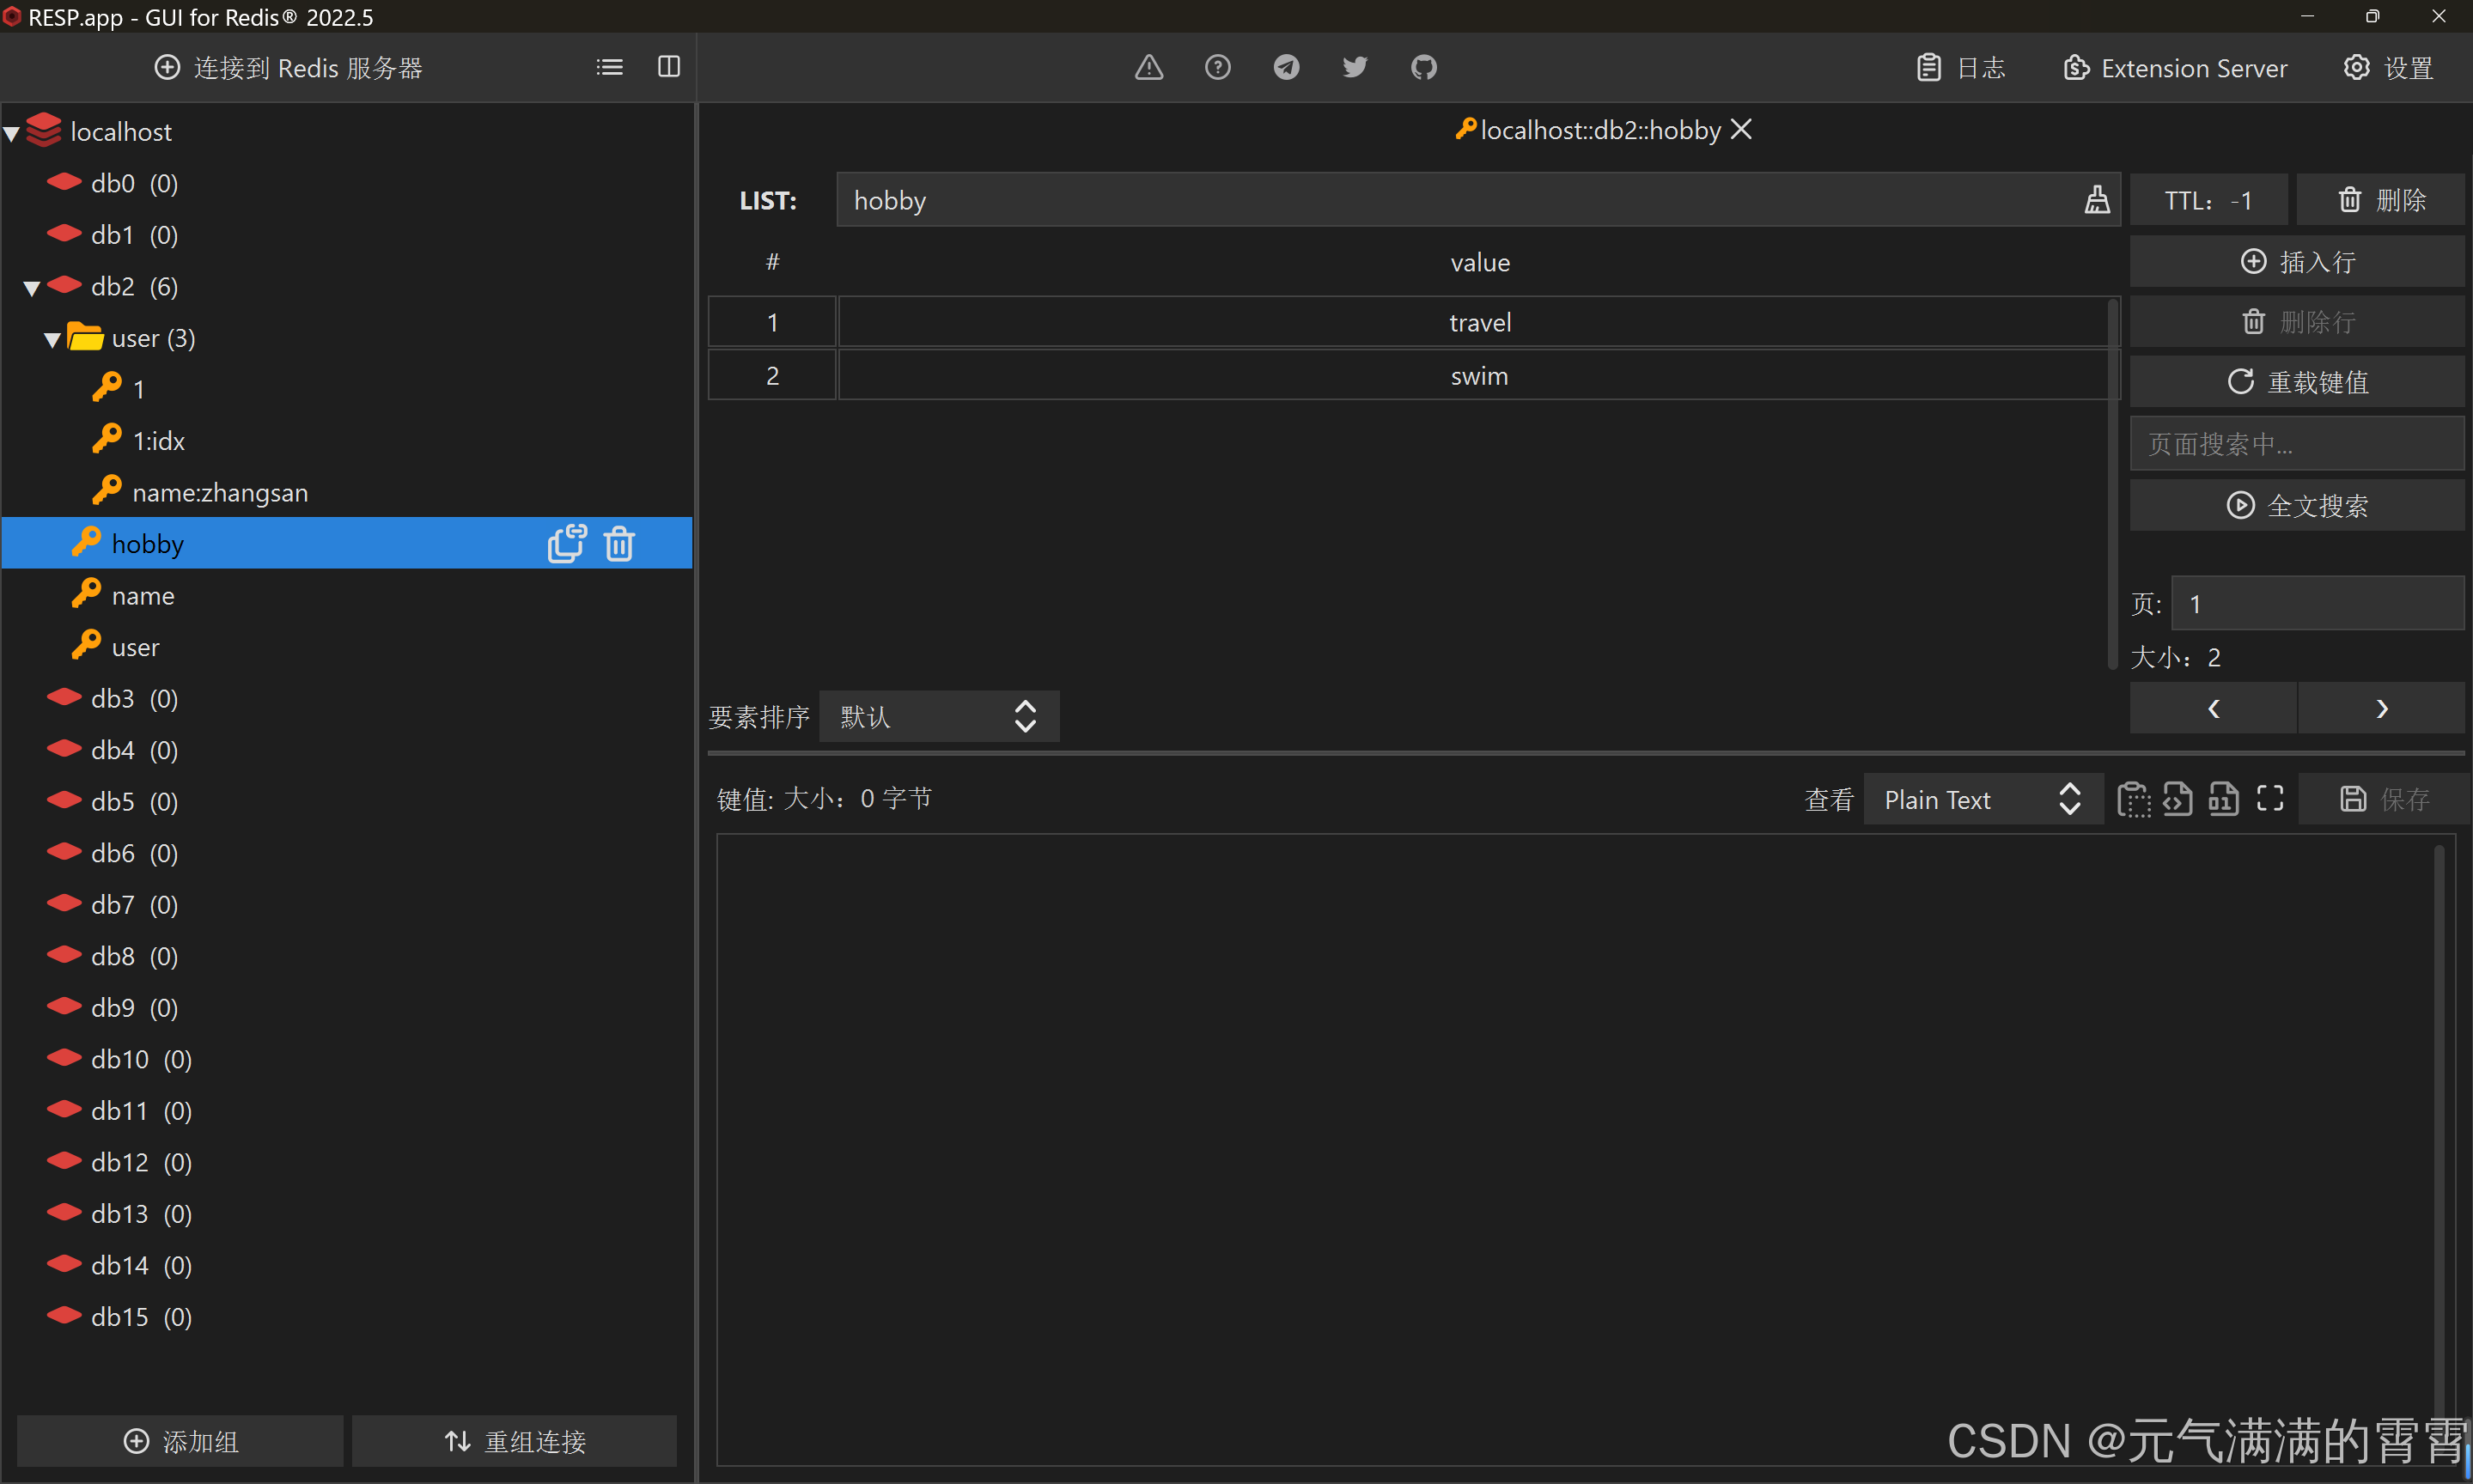2473x1484 pixels.
Task: Click the help question mark icon
Action: click(1217, 67)
